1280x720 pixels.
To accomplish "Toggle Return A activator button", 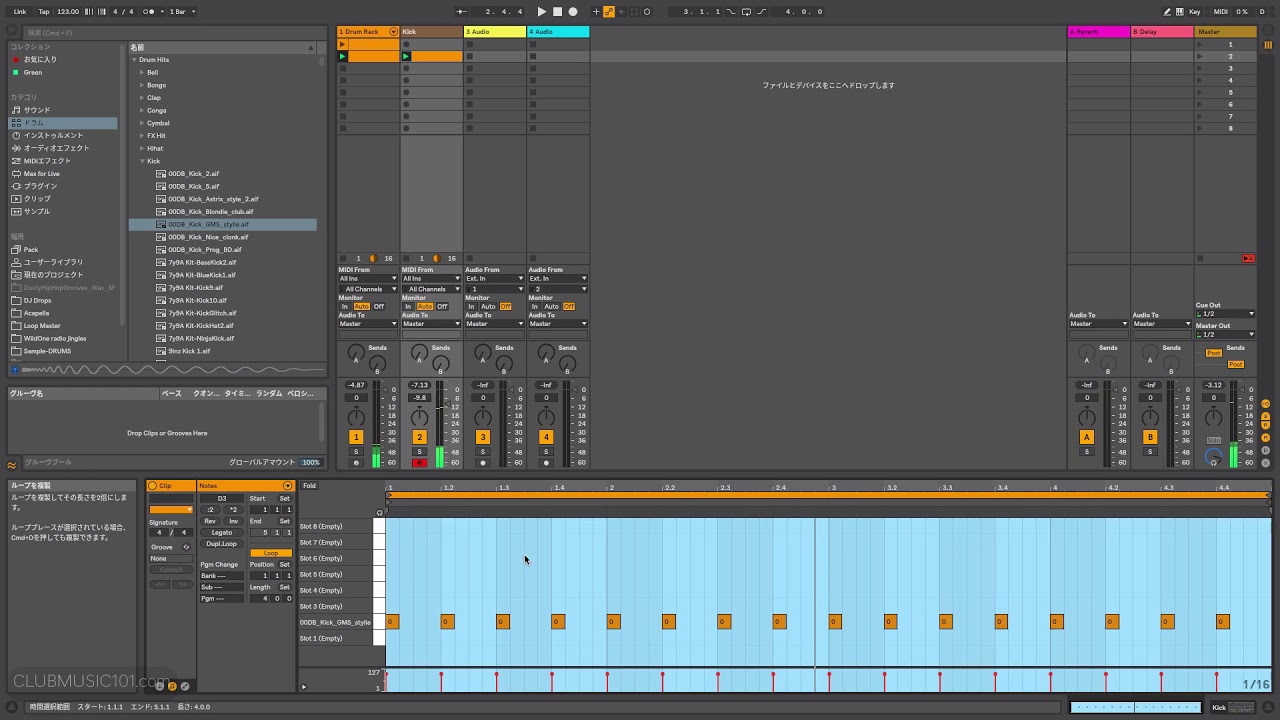I will pyautogui.click(x=1087, y=437).
